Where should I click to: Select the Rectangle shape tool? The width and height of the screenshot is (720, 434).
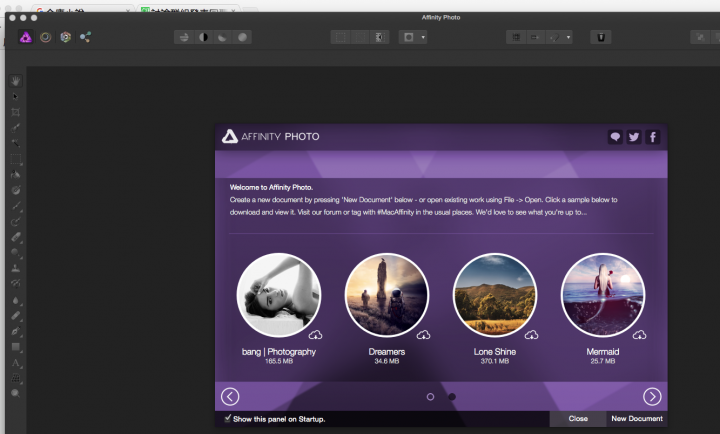pos(16,346)
